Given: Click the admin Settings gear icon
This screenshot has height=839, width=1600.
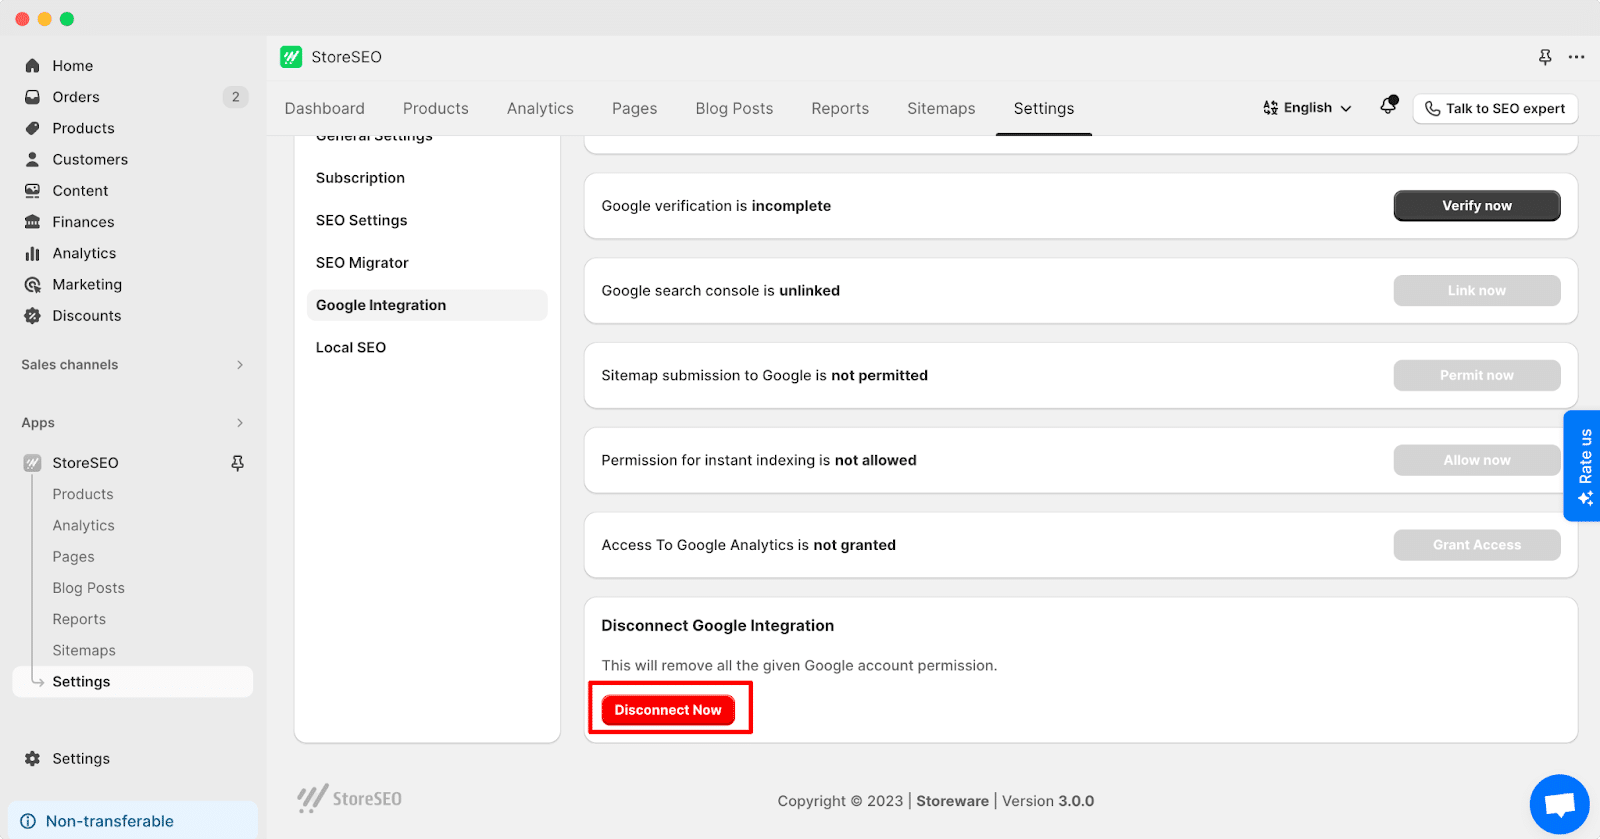Looking at the screenshot, I should tap(32, 759).
